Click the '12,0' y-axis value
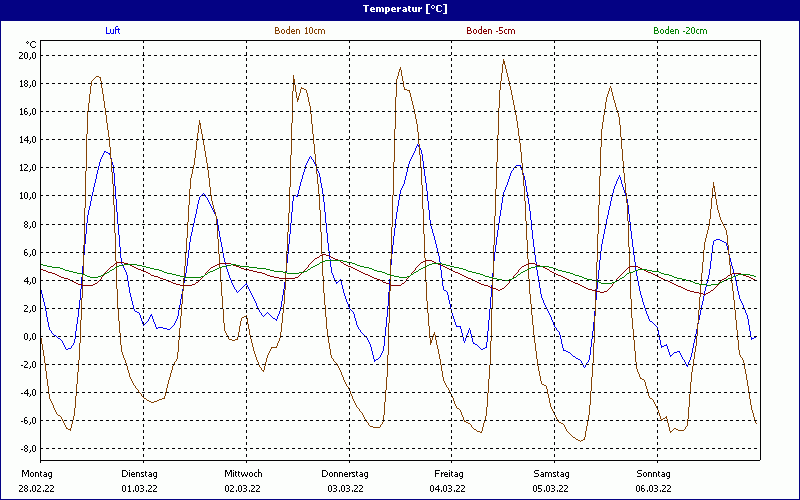 click(x=28, y=168)
